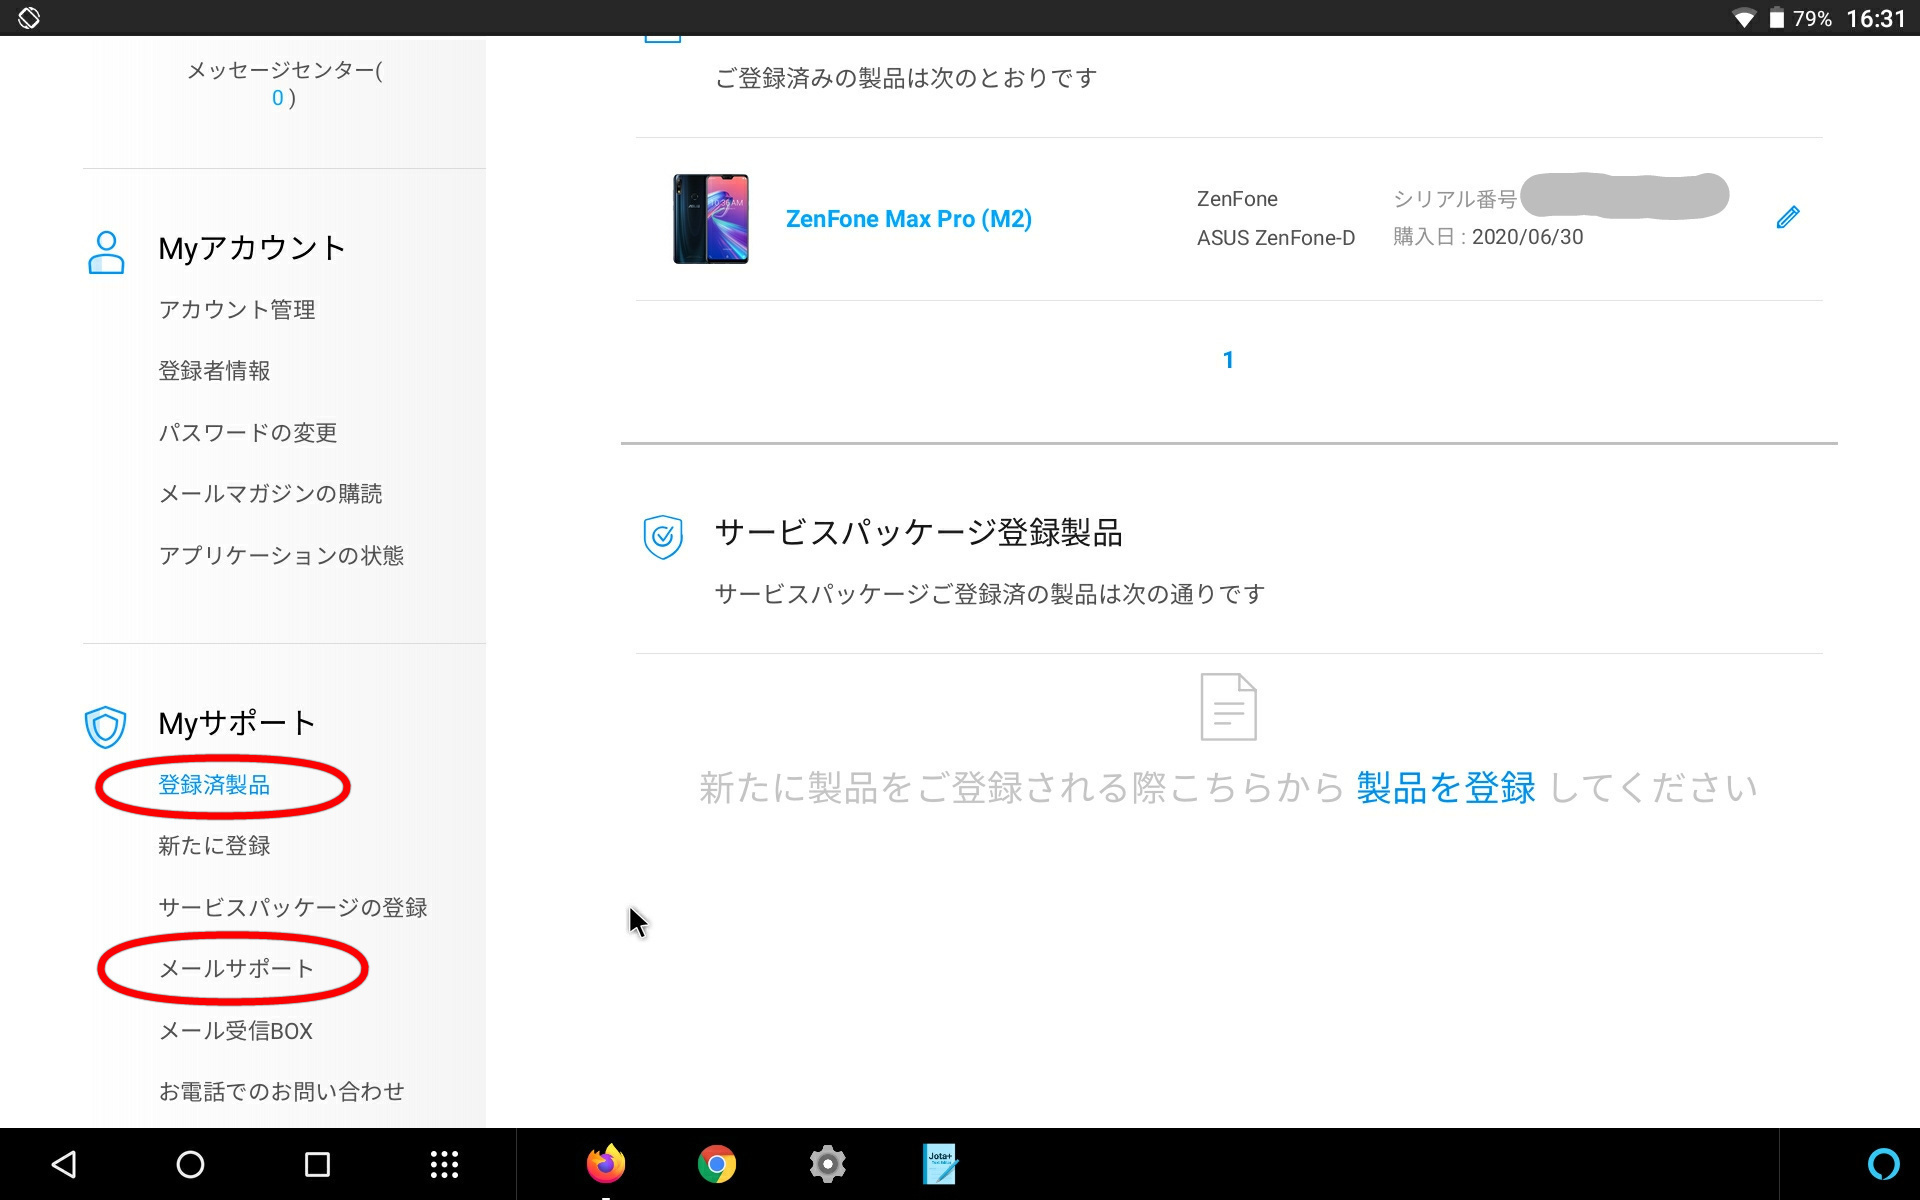Select アプリケーションの状態 menu item

[281, 556]
